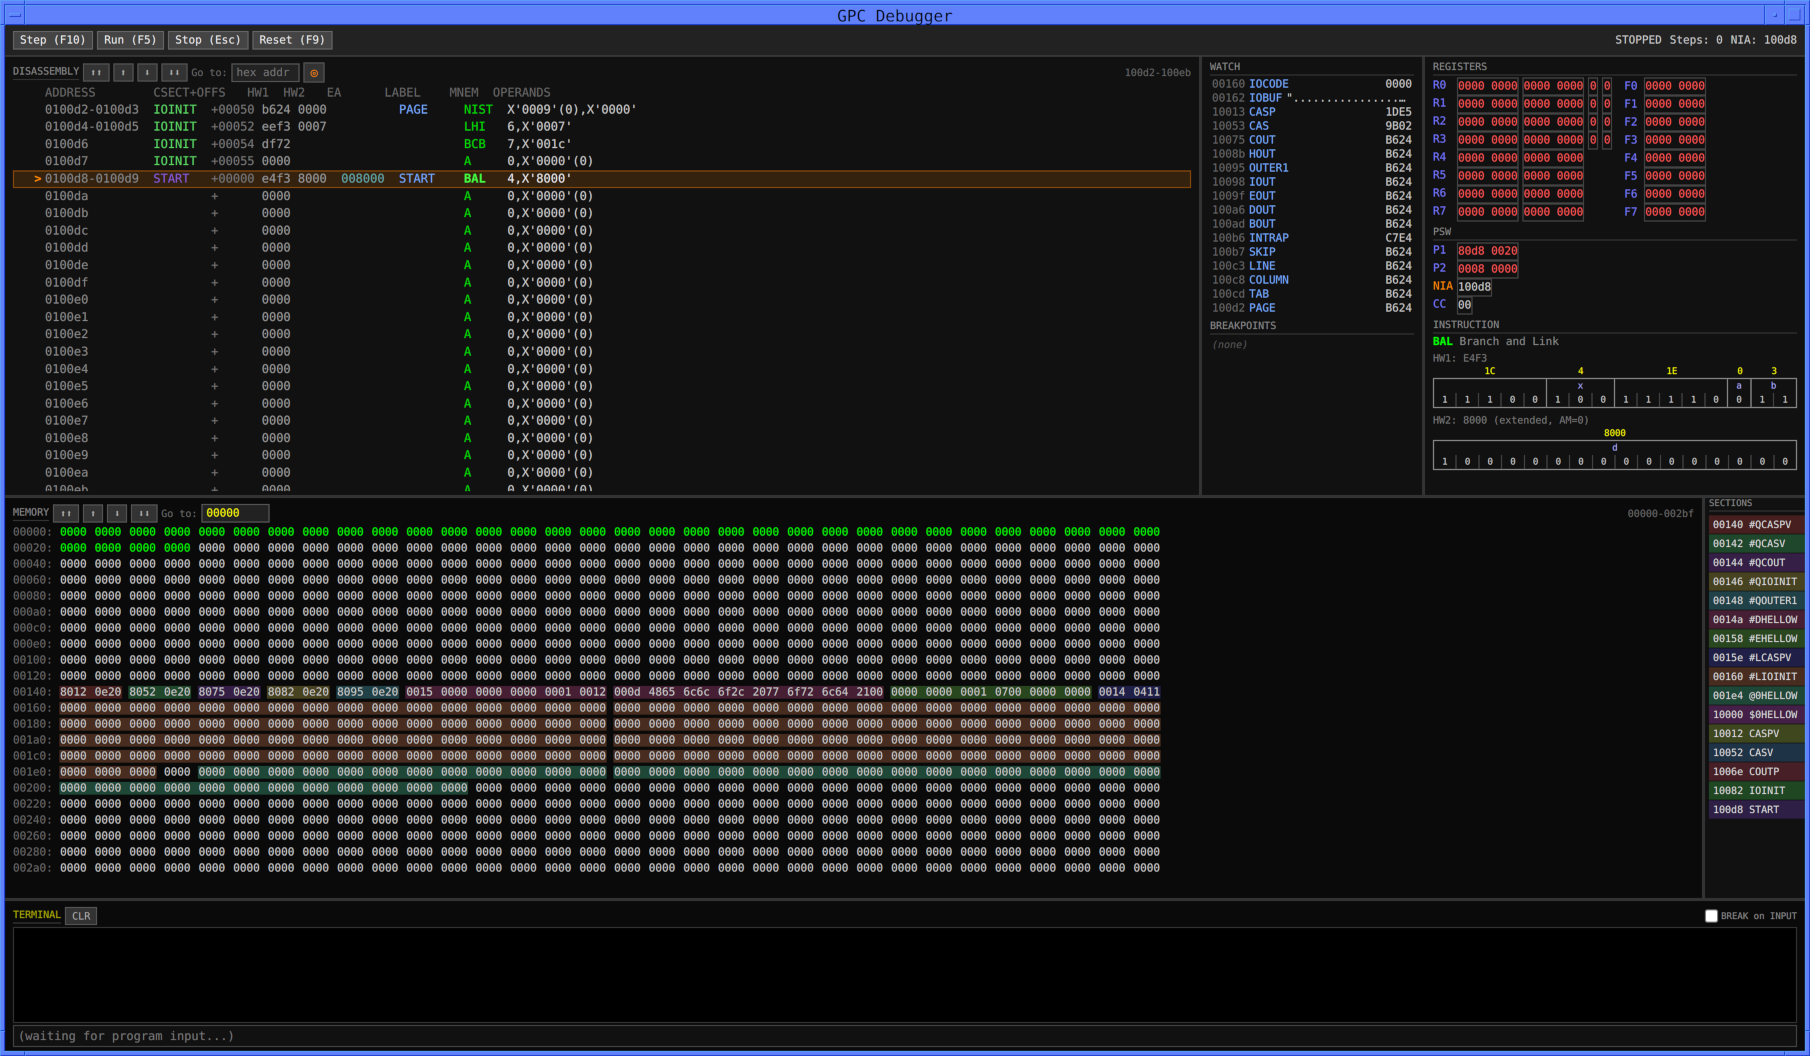The image size is (1810, 1056).
Task: Click disassembly page-up double arrow button
Action: point(96,73)
